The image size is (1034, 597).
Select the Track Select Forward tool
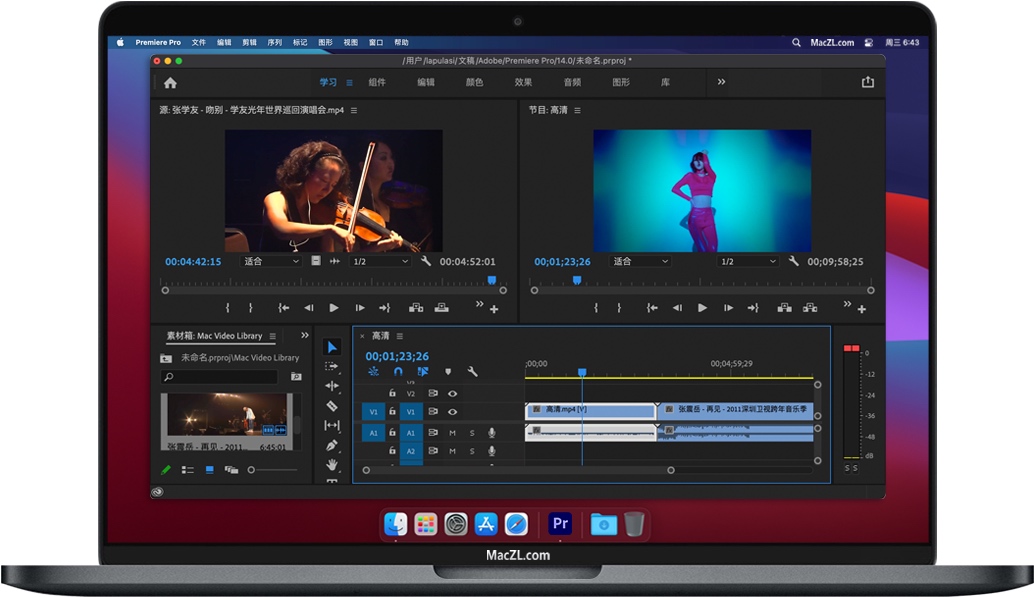click(332, 366)
